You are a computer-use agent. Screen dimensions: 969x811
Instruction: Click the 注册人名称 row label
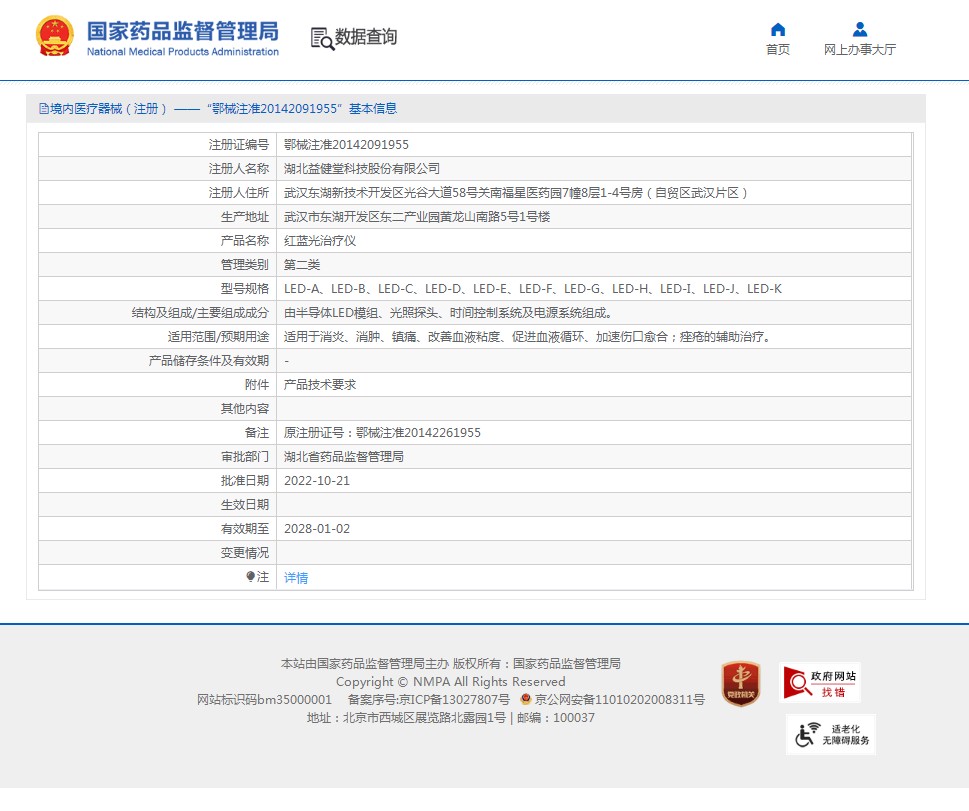coord(239,169)
